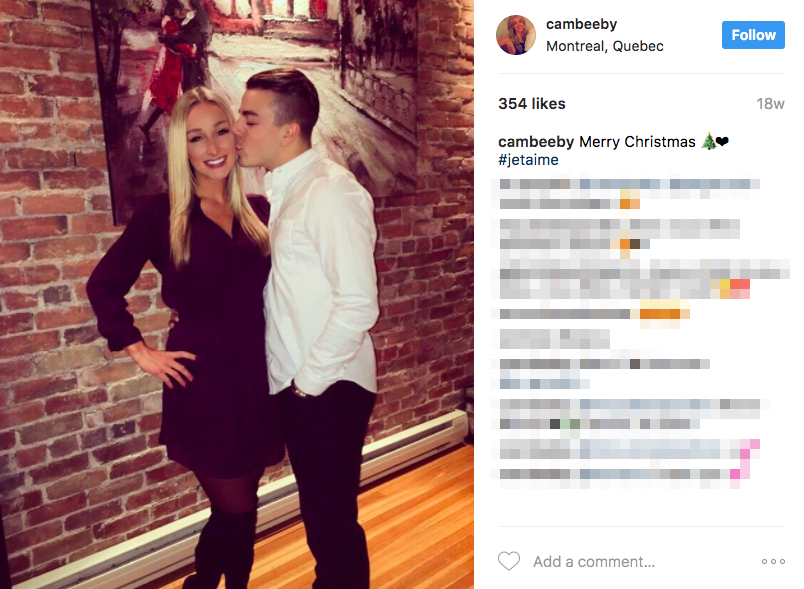Open cambeeby username in post header

tap(581, 24)
